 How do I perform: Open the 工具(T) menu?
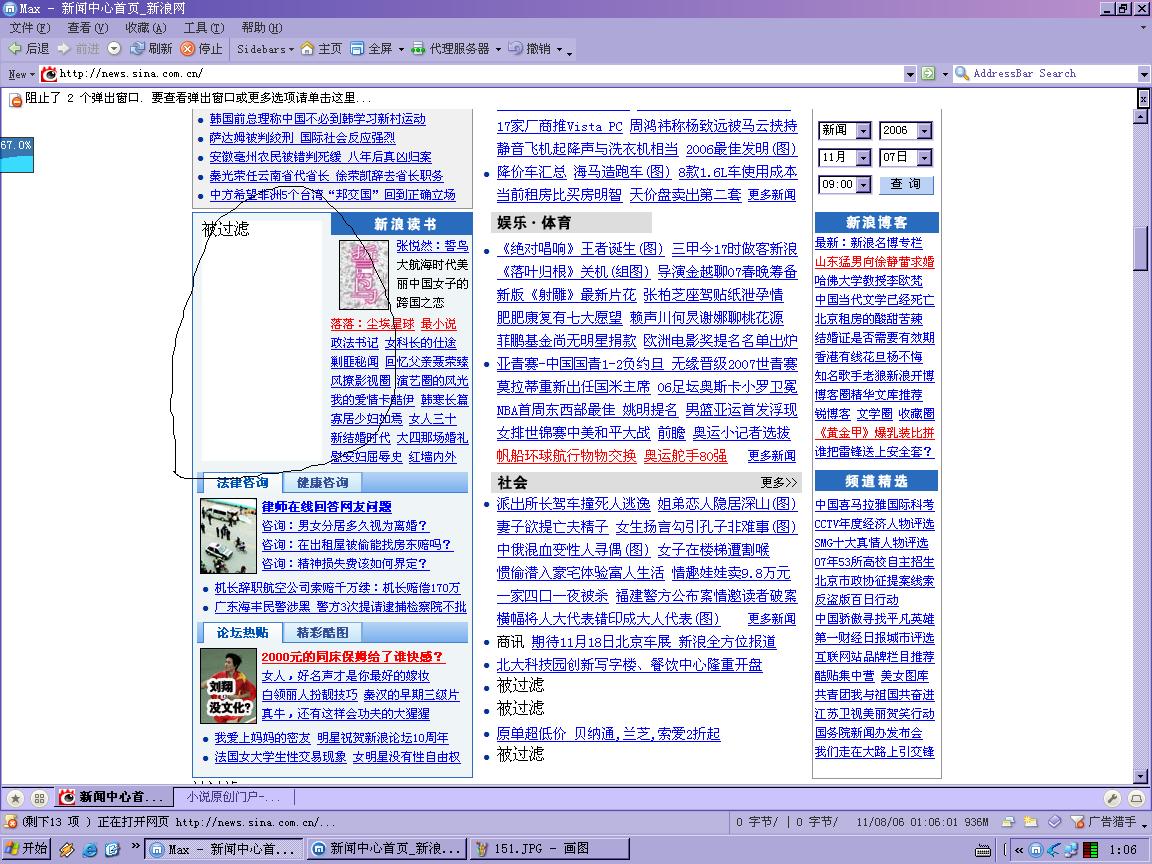coord(204,28)
